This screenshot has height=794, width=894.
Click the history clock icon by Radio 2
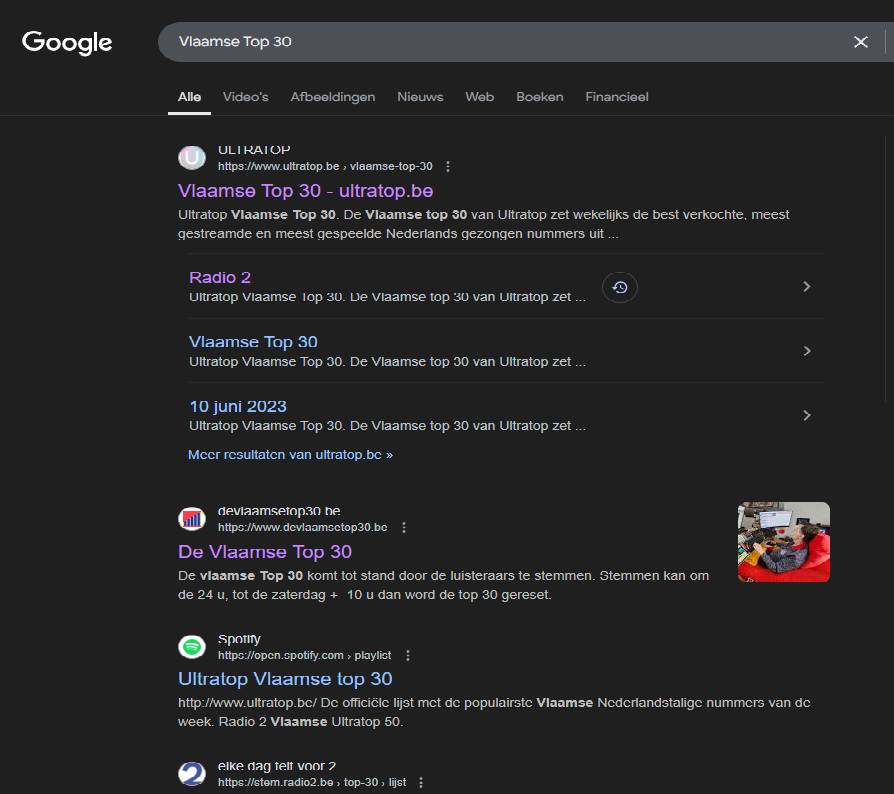(x=620, y=287)
